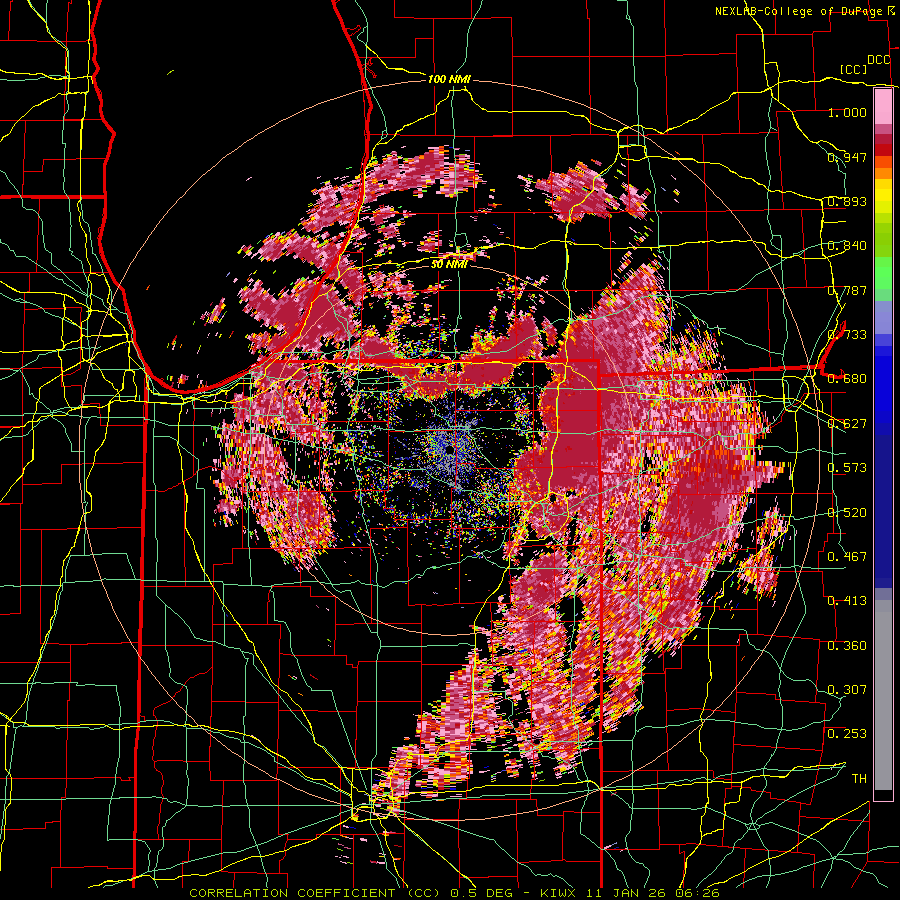This screenshot has width=900, height=900.
Task: Click the DCC label above color bar
Action: pyautogui.click(x=878, y=60)
